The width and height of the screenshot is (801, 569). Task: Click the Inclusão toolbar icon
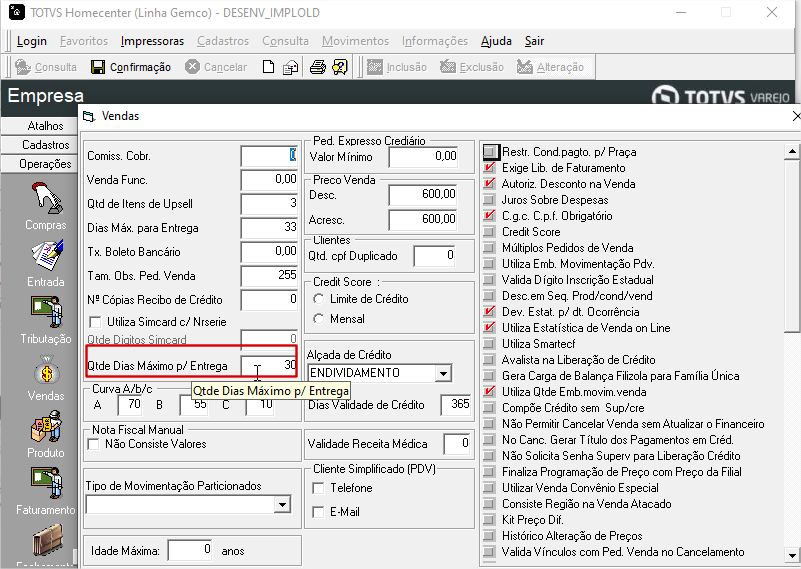(374, 67)
